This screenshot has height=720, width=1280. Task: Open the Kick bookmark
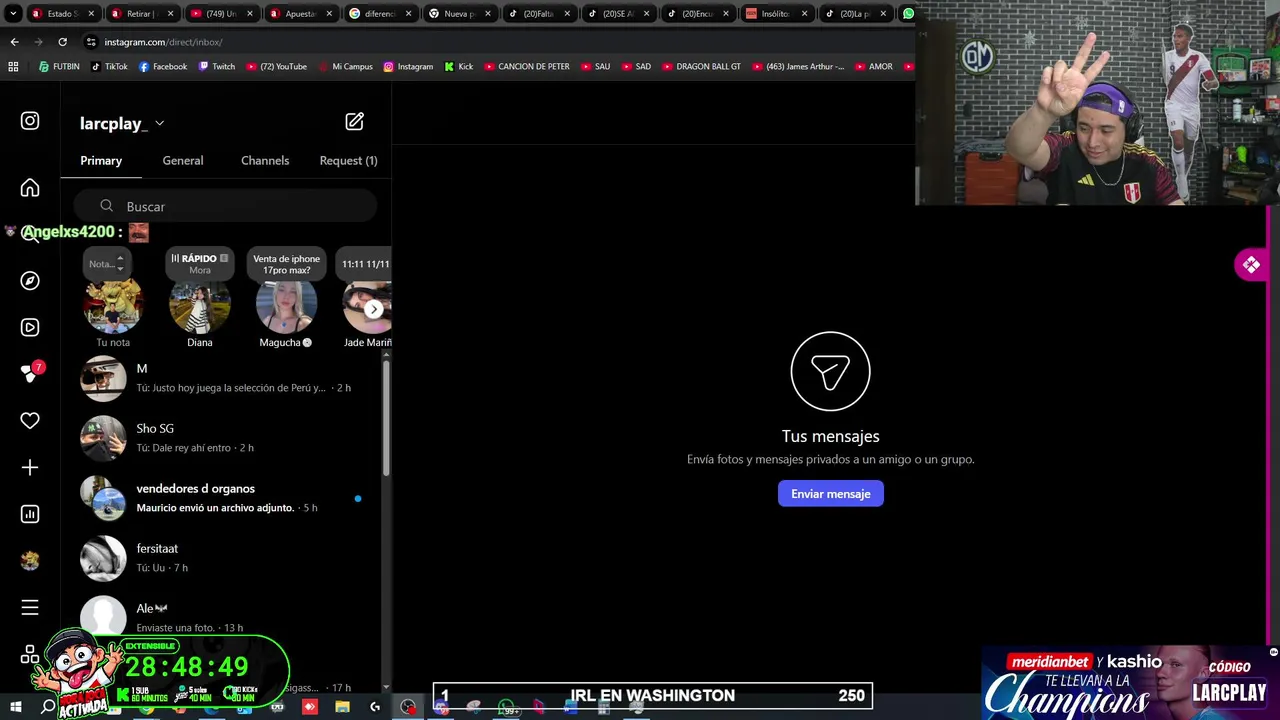click(458, 67)
